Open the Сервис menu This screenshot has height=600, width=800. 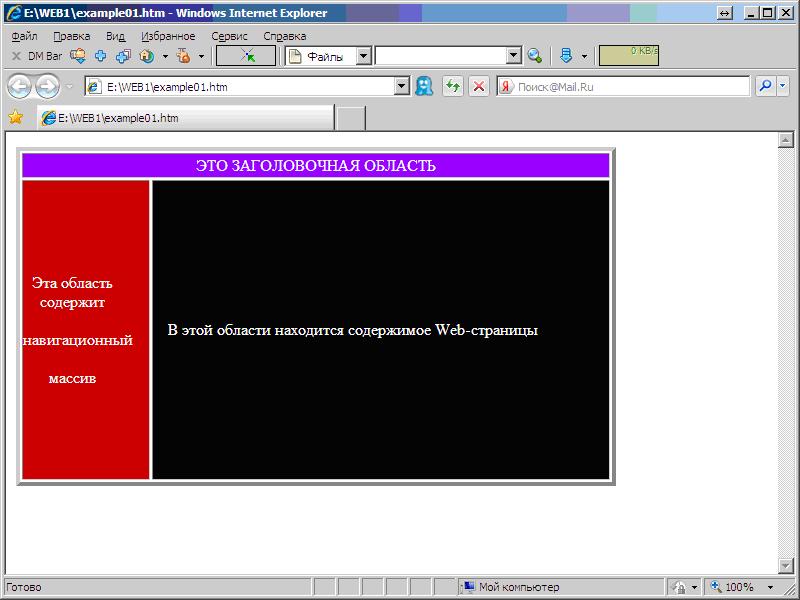(230, 36)
